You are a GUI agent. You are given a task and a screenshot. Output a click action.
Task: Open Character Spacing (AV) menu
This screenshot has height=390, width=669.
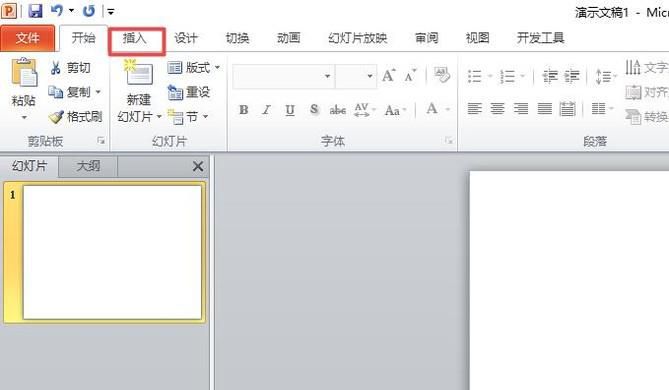pyautogui.click(x=364, y=110)
